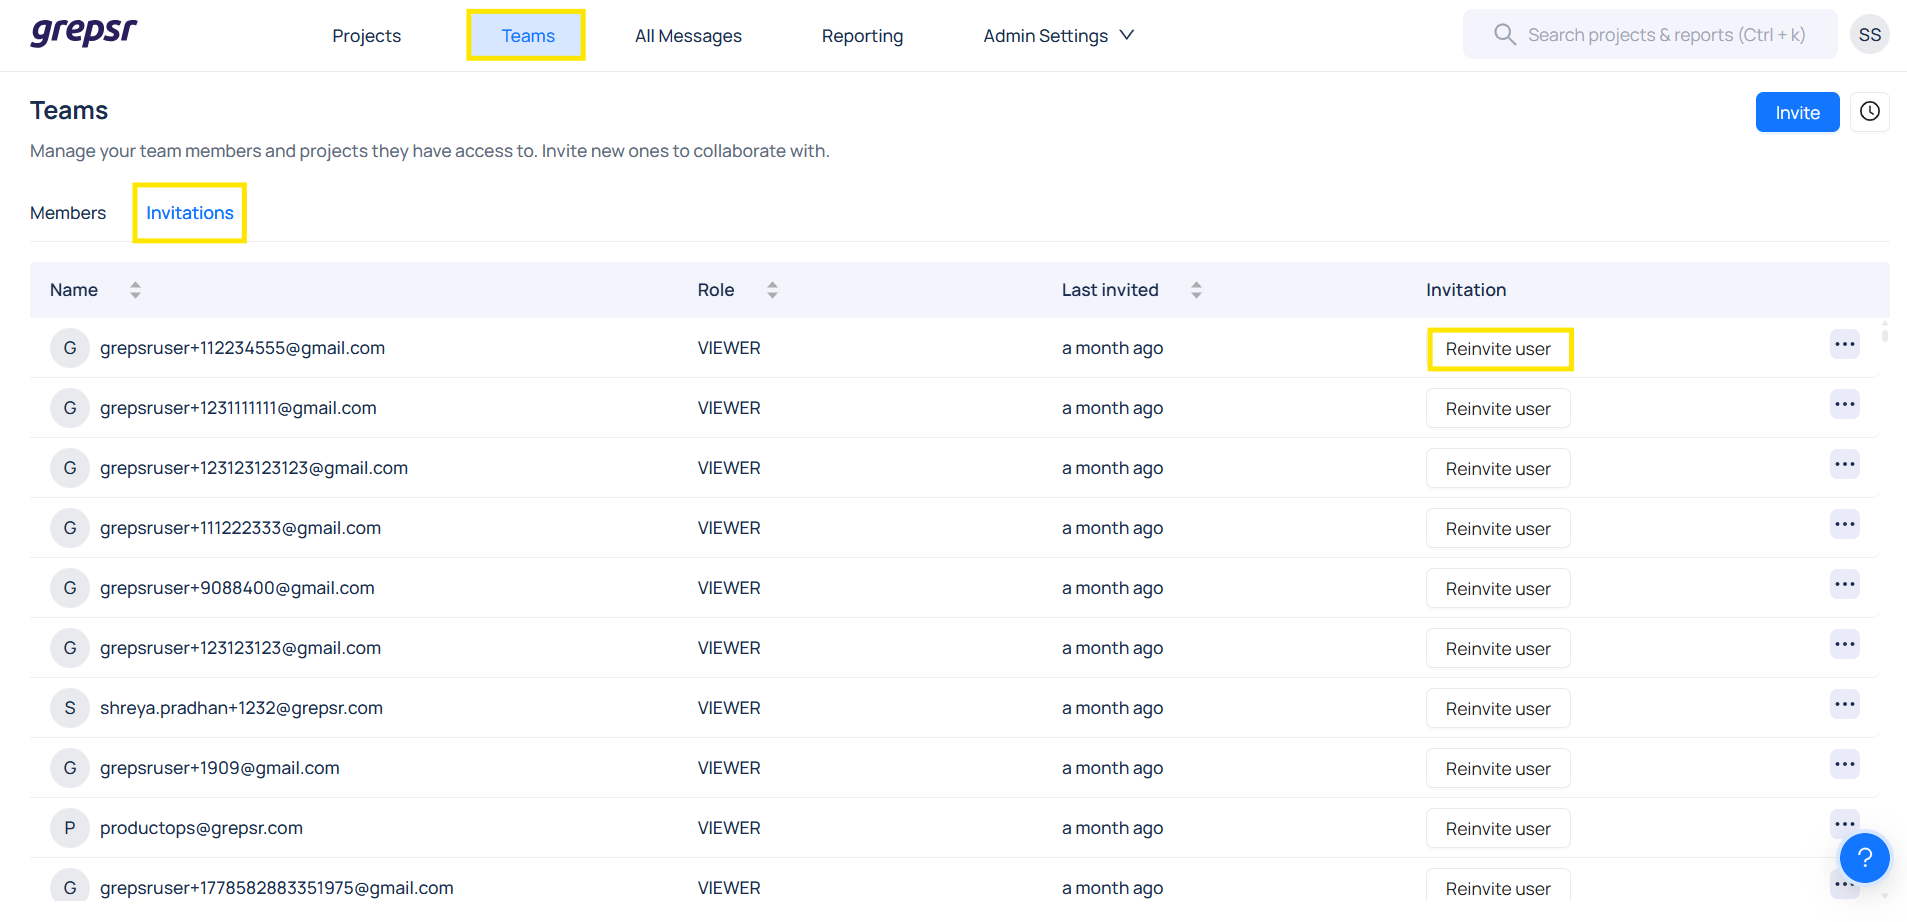Sort the table by Role

pyautogui.click(x=772, y=290)
